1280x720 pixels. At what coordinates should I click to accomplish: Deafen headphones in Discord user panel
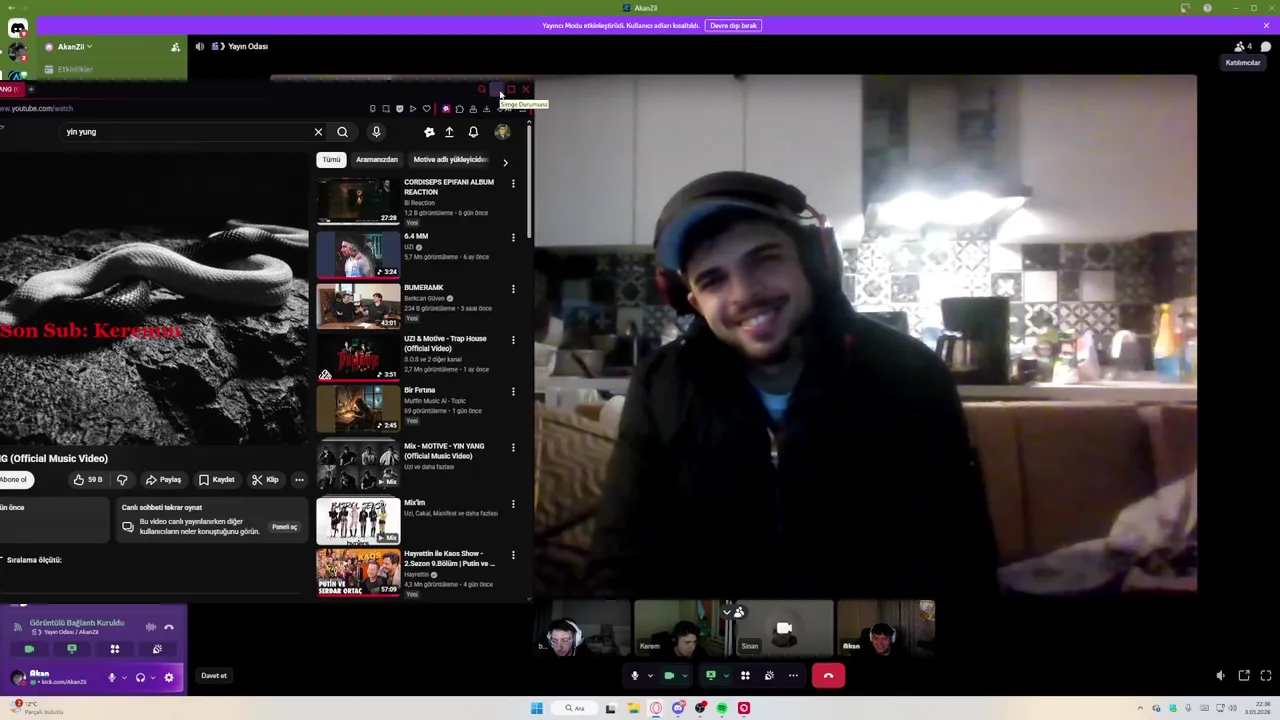[x=140, y=677]
